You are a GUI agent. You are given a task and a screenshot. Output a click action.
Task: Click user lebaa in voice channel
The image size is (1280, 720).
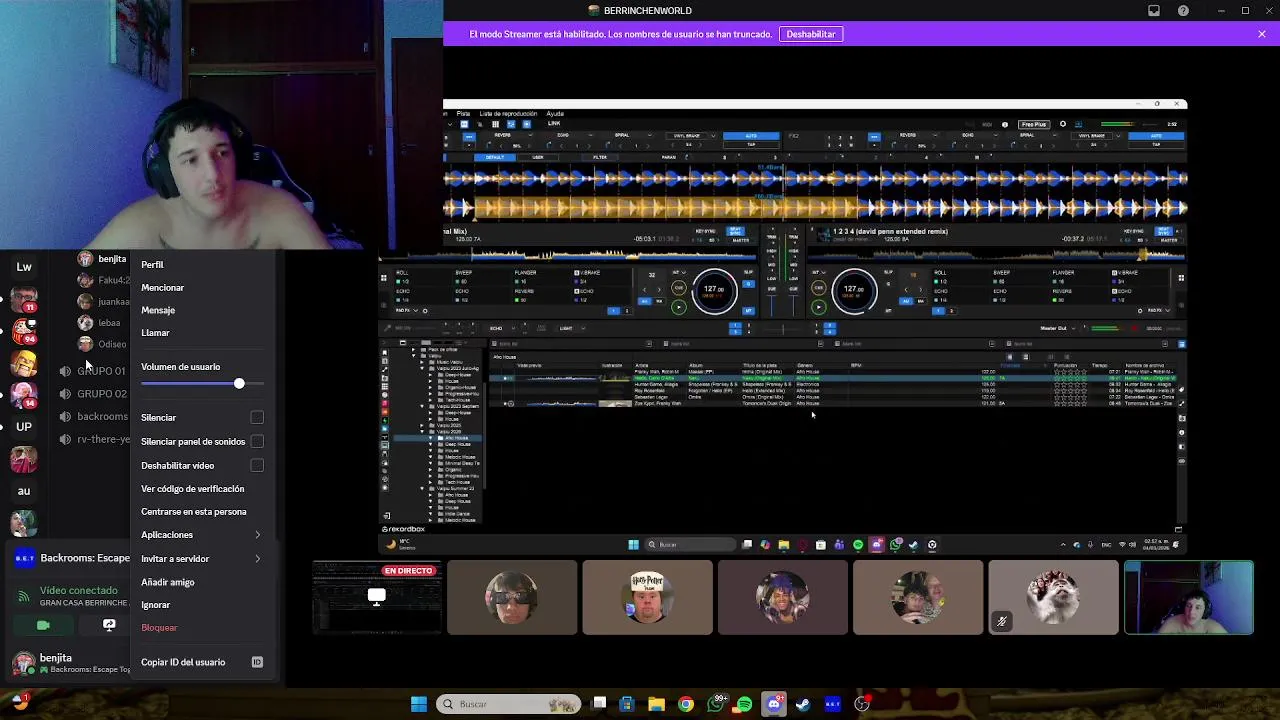[x=100, y=323]
